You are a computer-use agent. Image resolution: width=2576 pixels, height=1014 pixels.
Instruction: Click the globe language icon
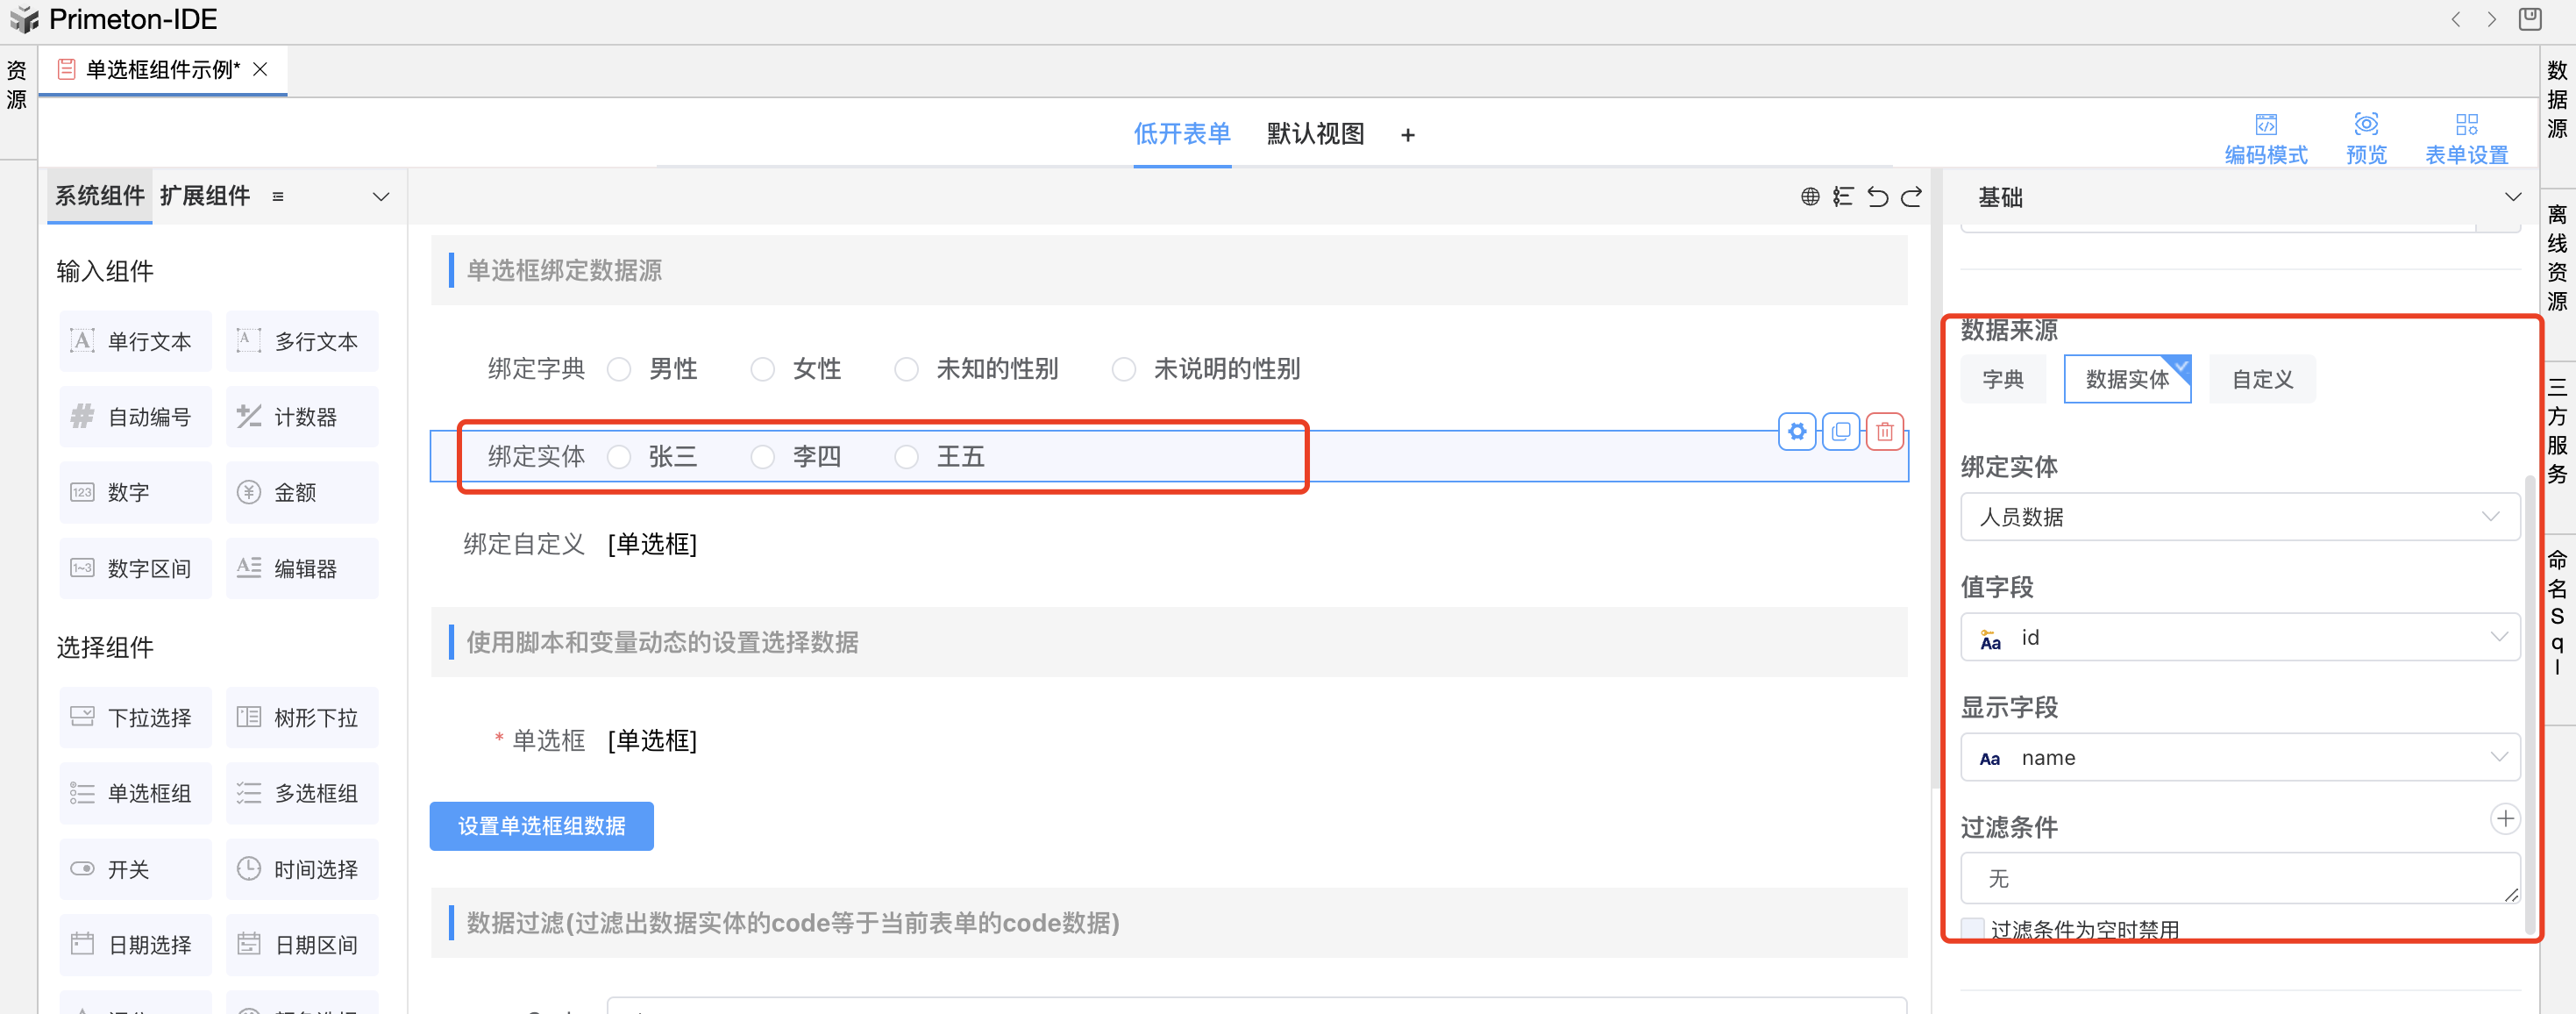coord(1809,197)
